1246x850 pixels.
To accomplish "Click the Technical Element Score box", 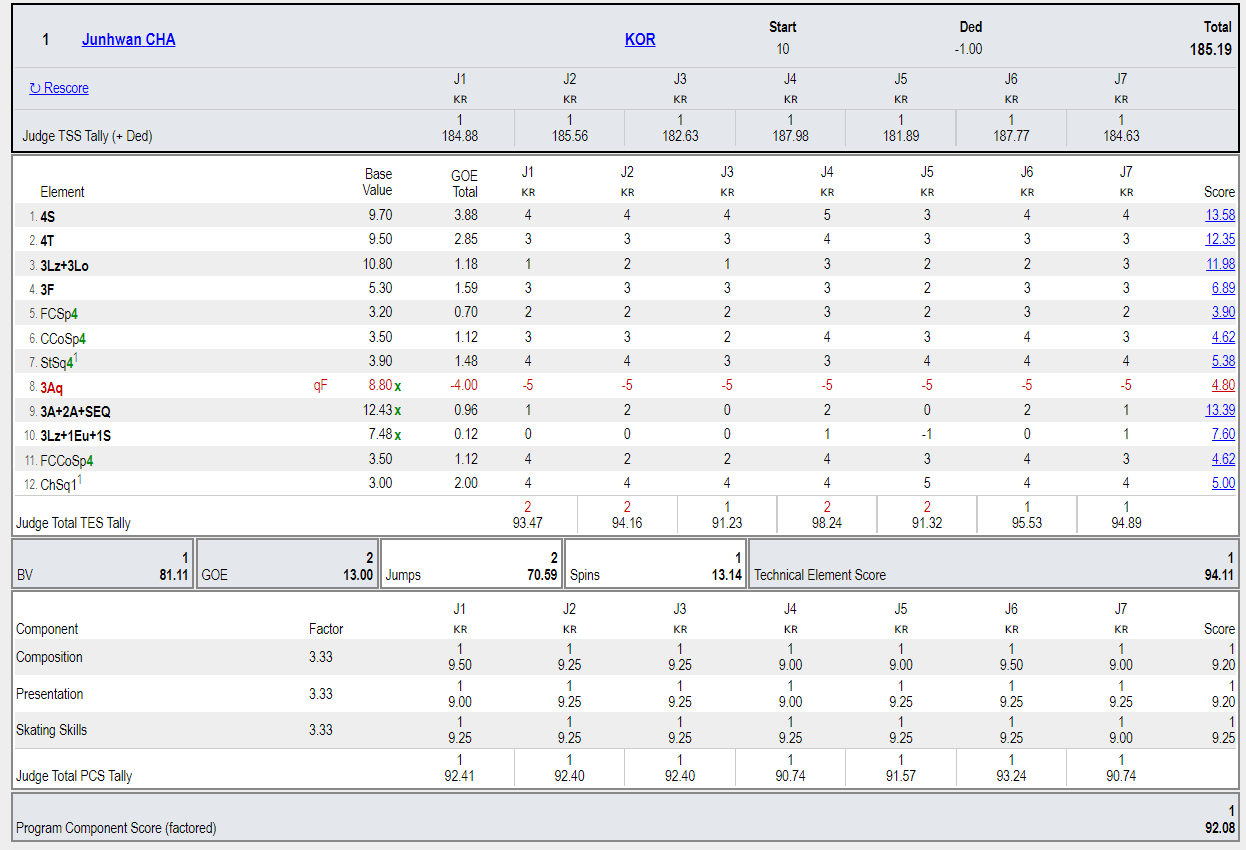I will tap(994, 564).
